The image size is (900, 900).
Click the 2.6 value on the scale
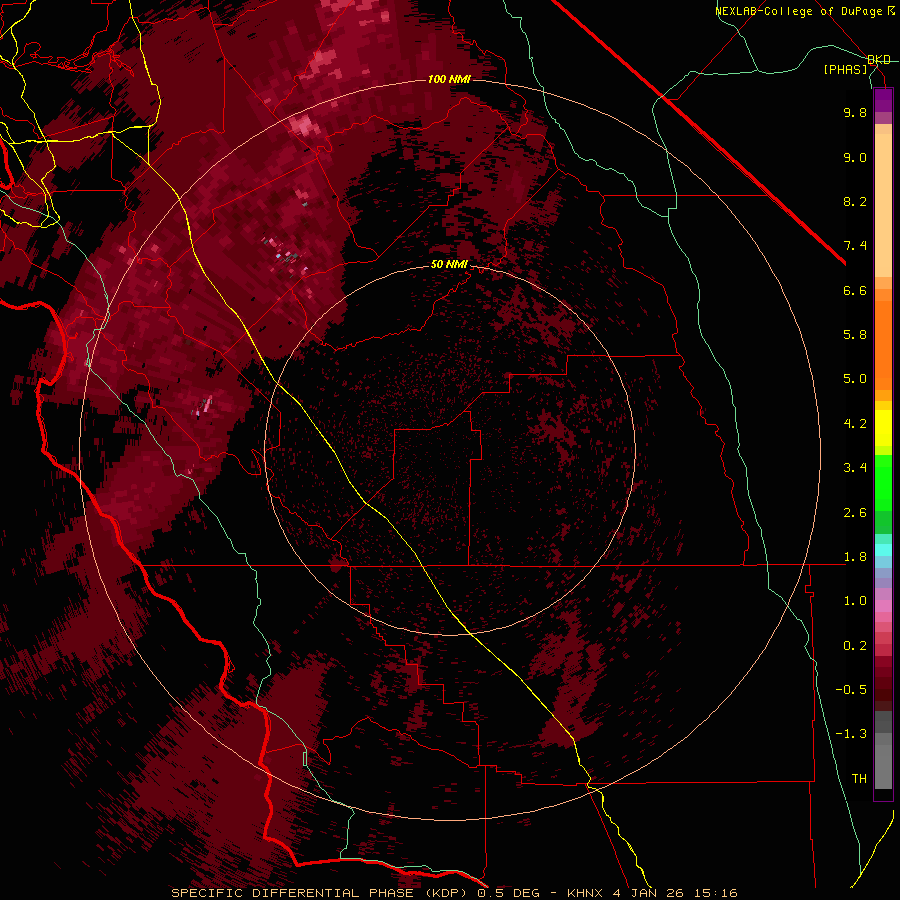855,513
